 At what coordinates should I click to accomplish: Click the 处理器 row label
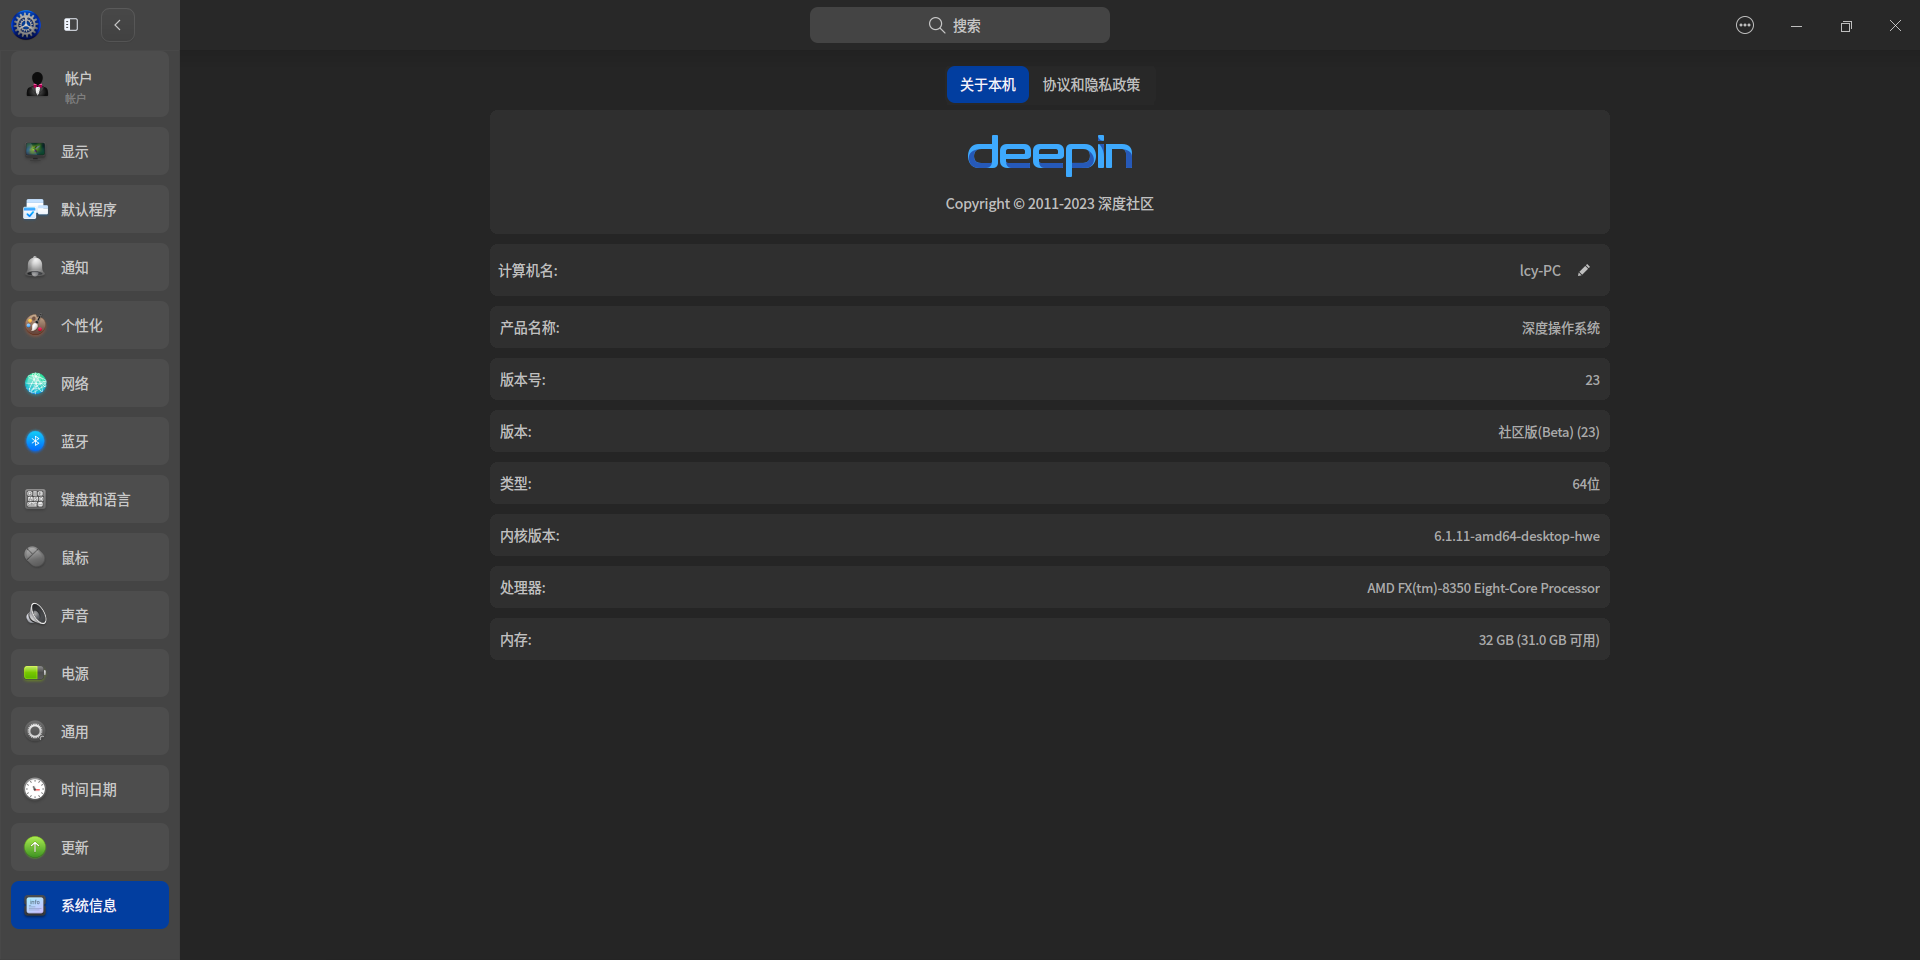[x=523, y=588]
